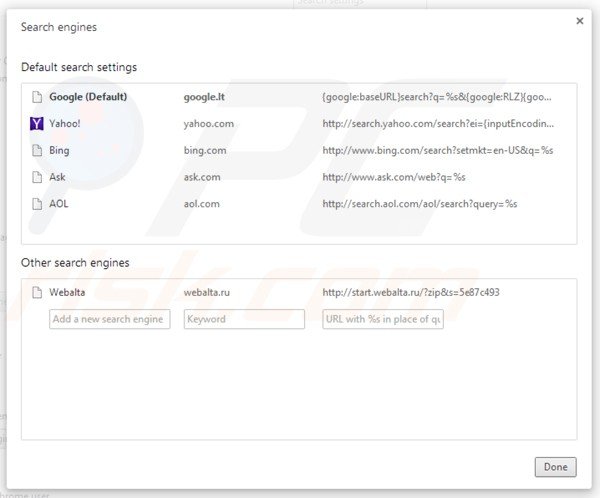
Task: Click the bing.com keyword
Action: tap(205, 150)
